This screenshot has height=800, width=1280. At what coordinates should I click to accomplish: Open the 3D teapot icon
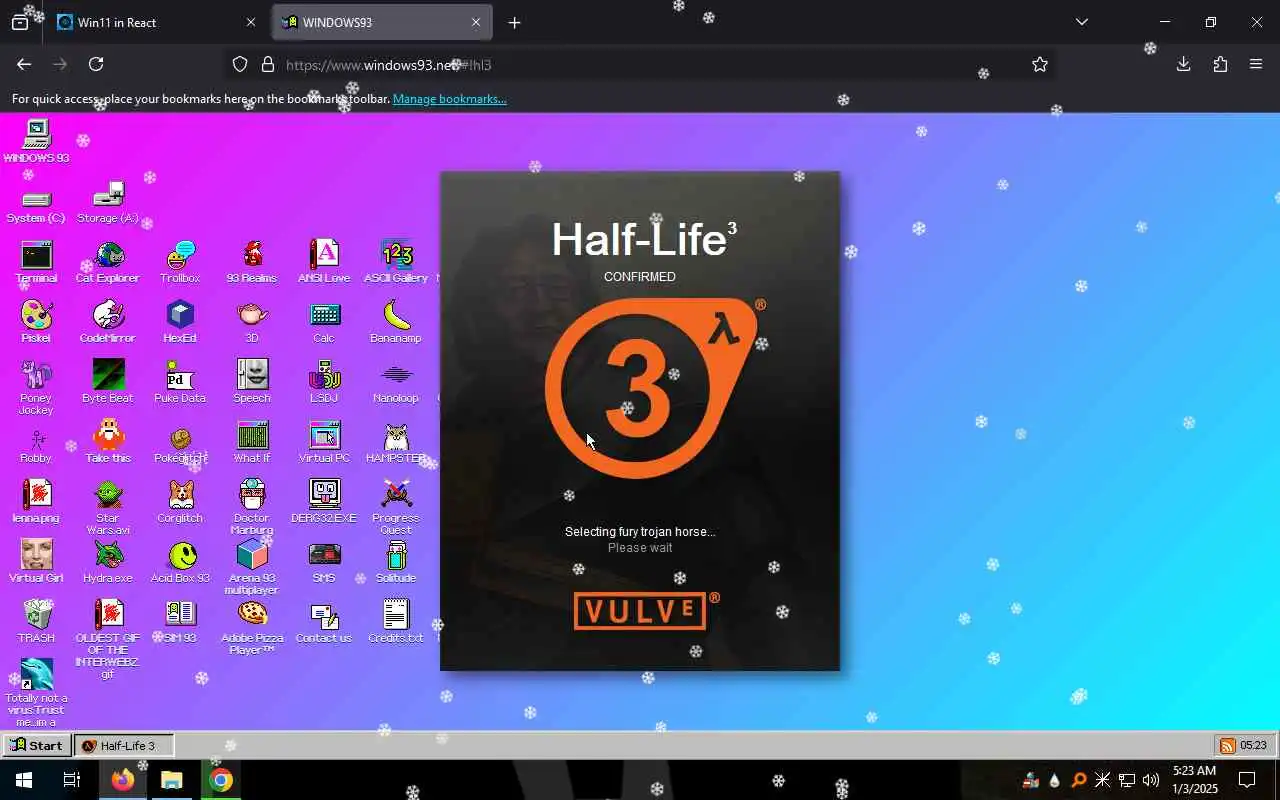(252, 323)
